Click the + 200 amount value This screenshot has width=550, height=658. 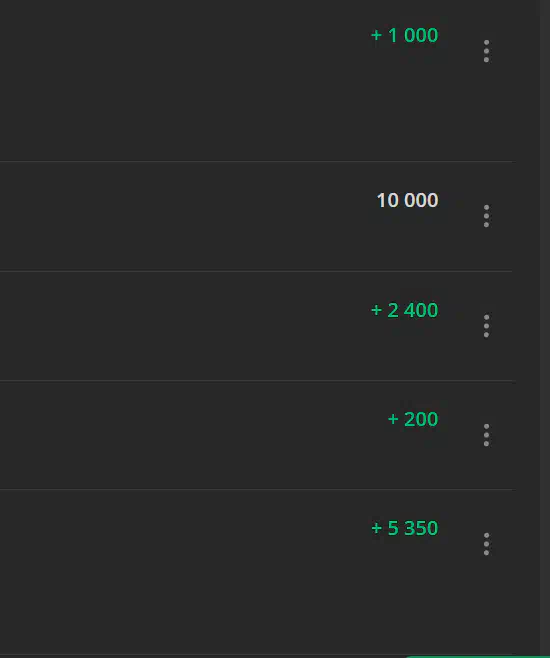coord(413,419)
